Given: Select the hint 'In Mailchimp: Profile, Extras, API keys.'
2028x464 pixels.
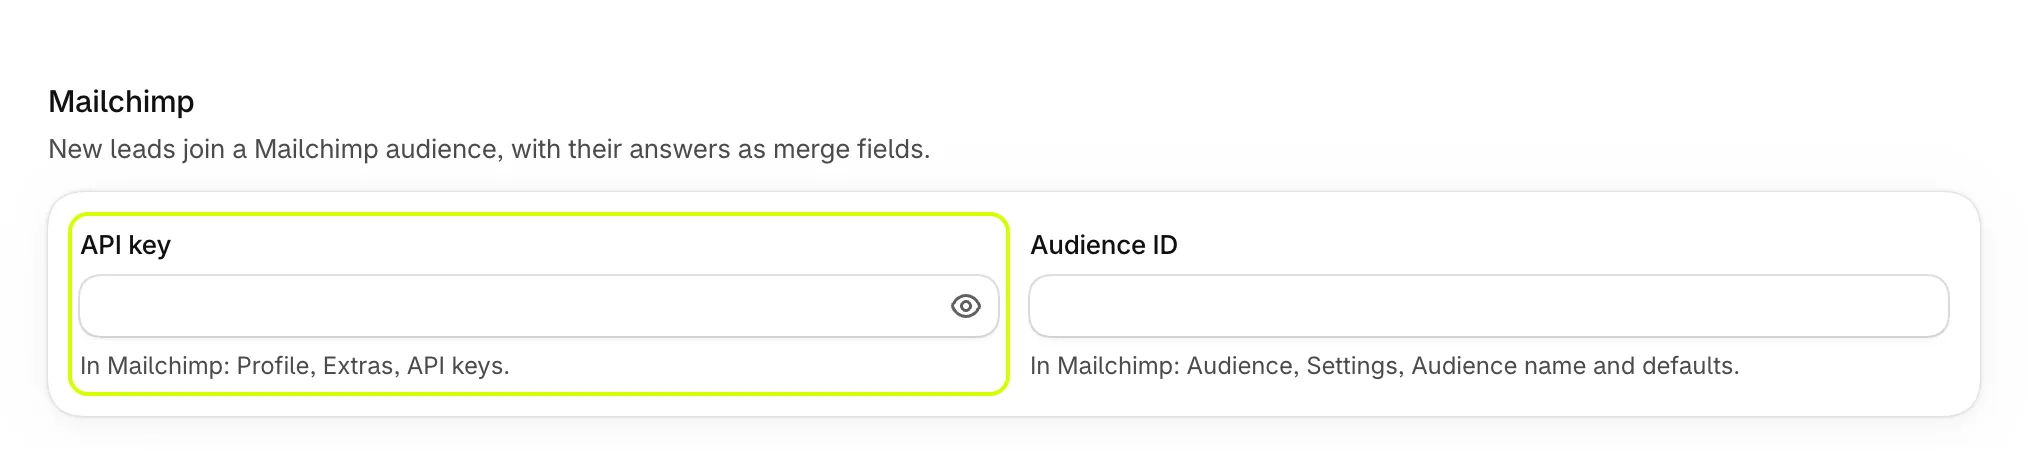Looking at the screenshot, I should click(x=295, y=366).
